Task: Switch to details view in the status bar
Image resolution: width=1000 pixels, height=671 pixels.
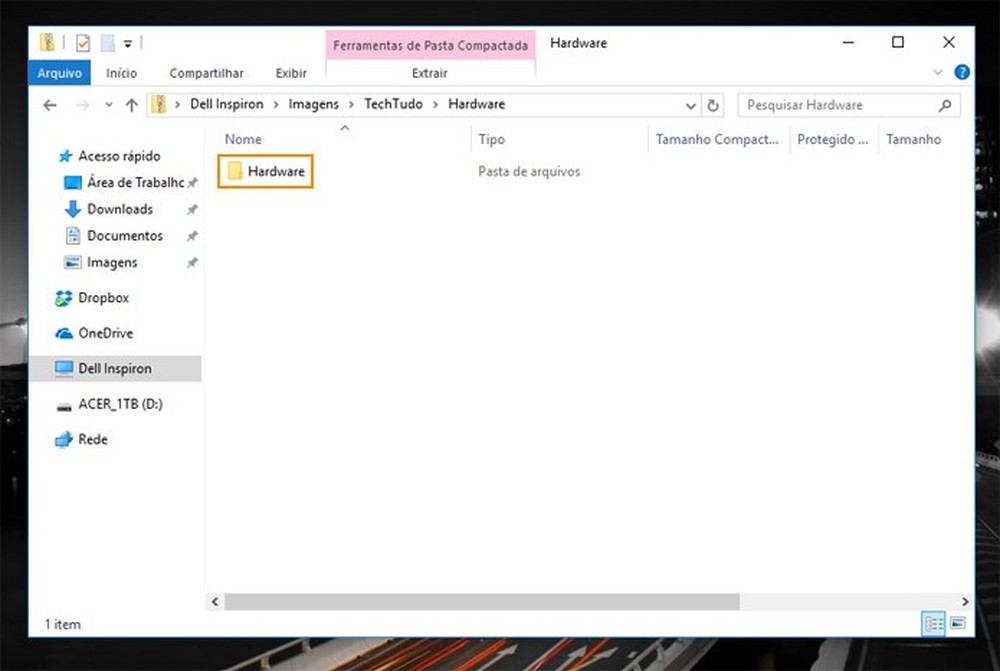Action: pos(932,624)
